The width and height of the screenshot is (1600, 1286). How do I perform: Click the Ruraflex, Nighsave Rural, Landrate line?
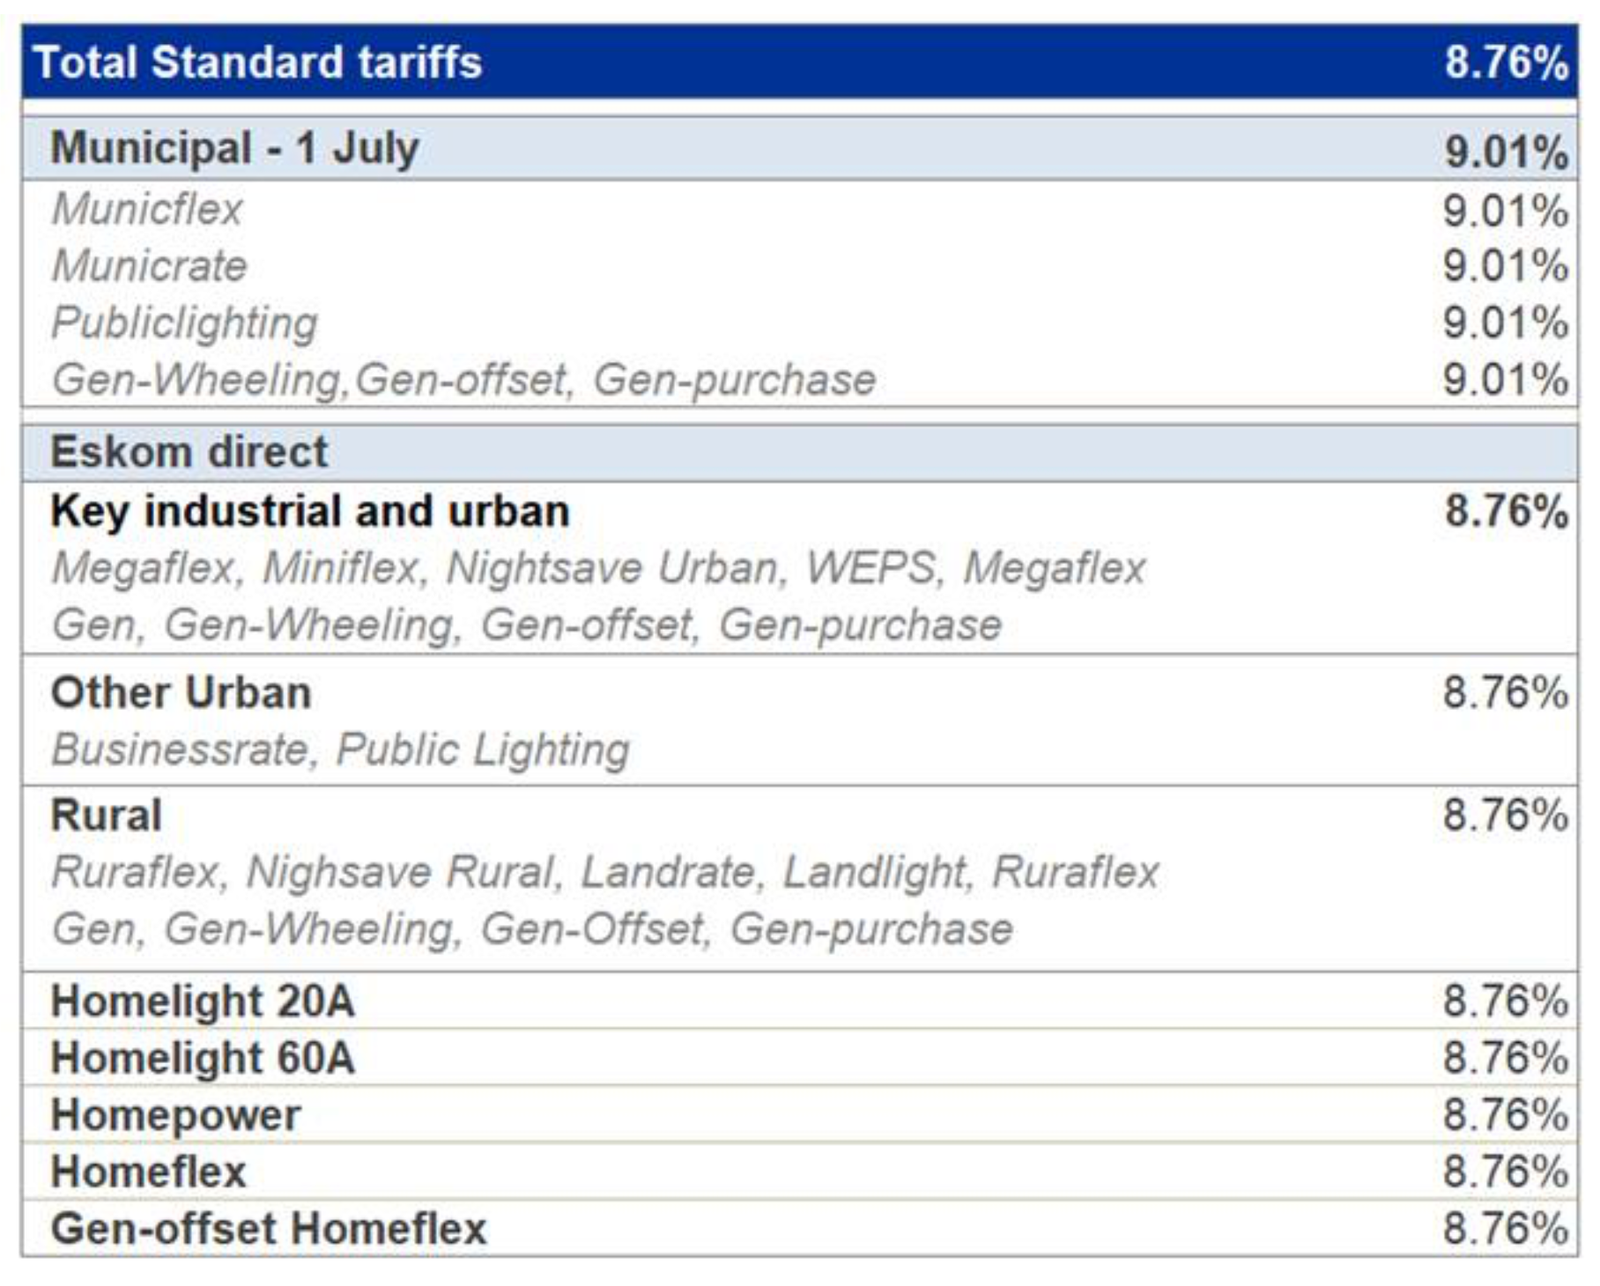605,872
